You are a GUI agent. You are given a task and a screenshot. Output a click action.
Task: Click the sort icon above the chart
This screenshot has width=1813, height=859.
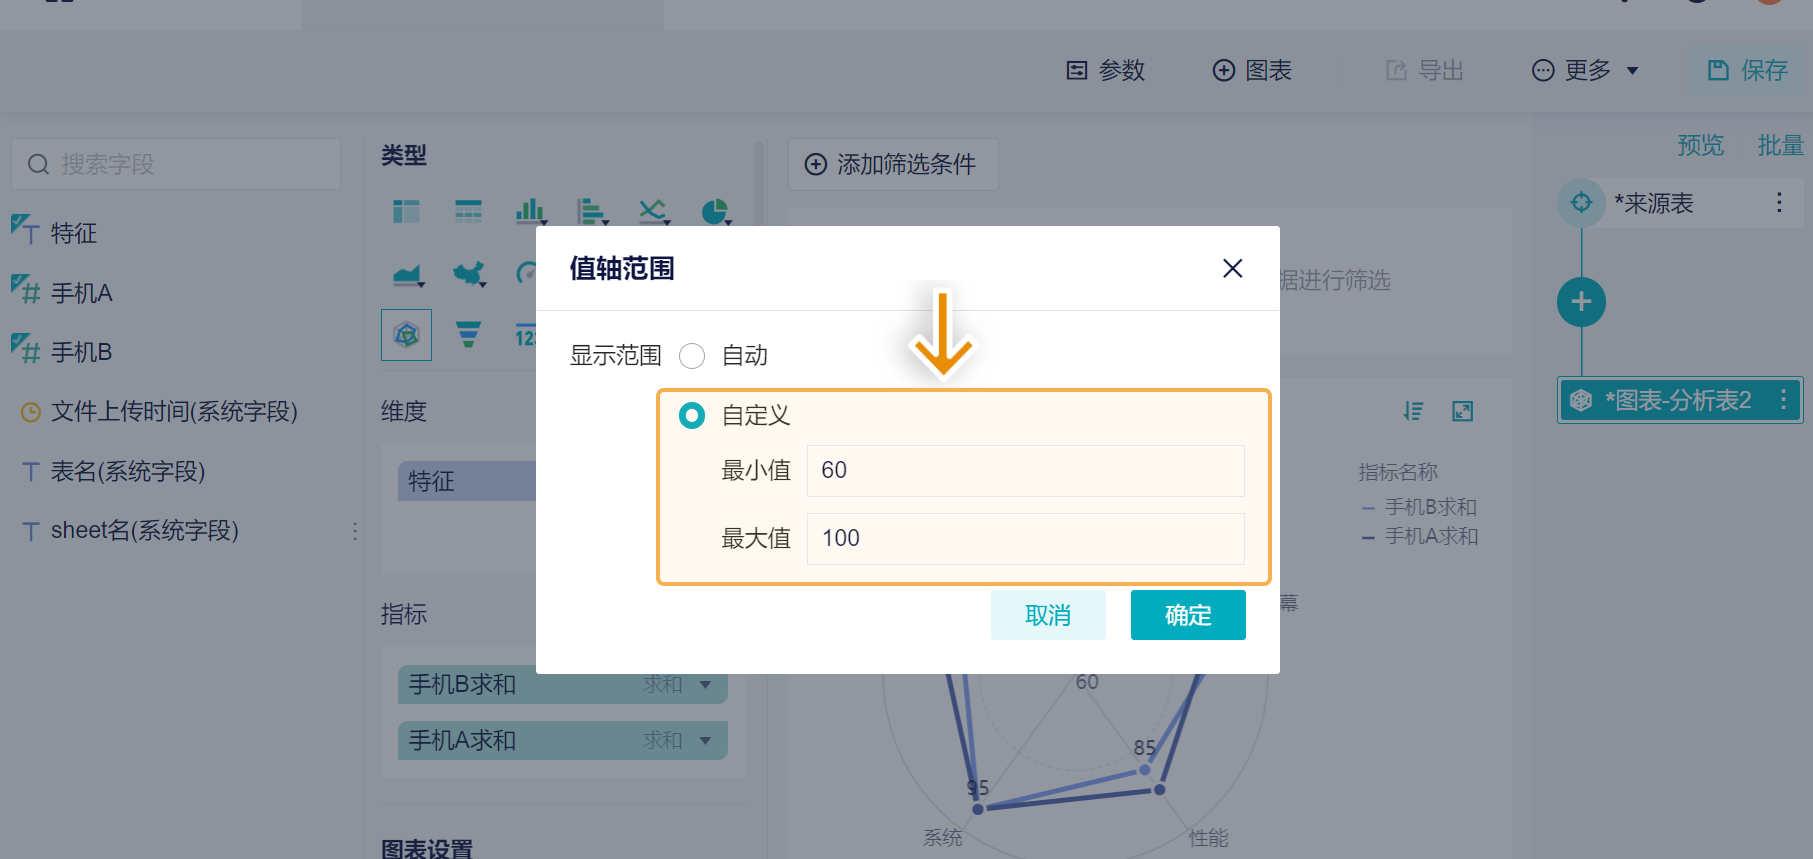[1413, 411]
